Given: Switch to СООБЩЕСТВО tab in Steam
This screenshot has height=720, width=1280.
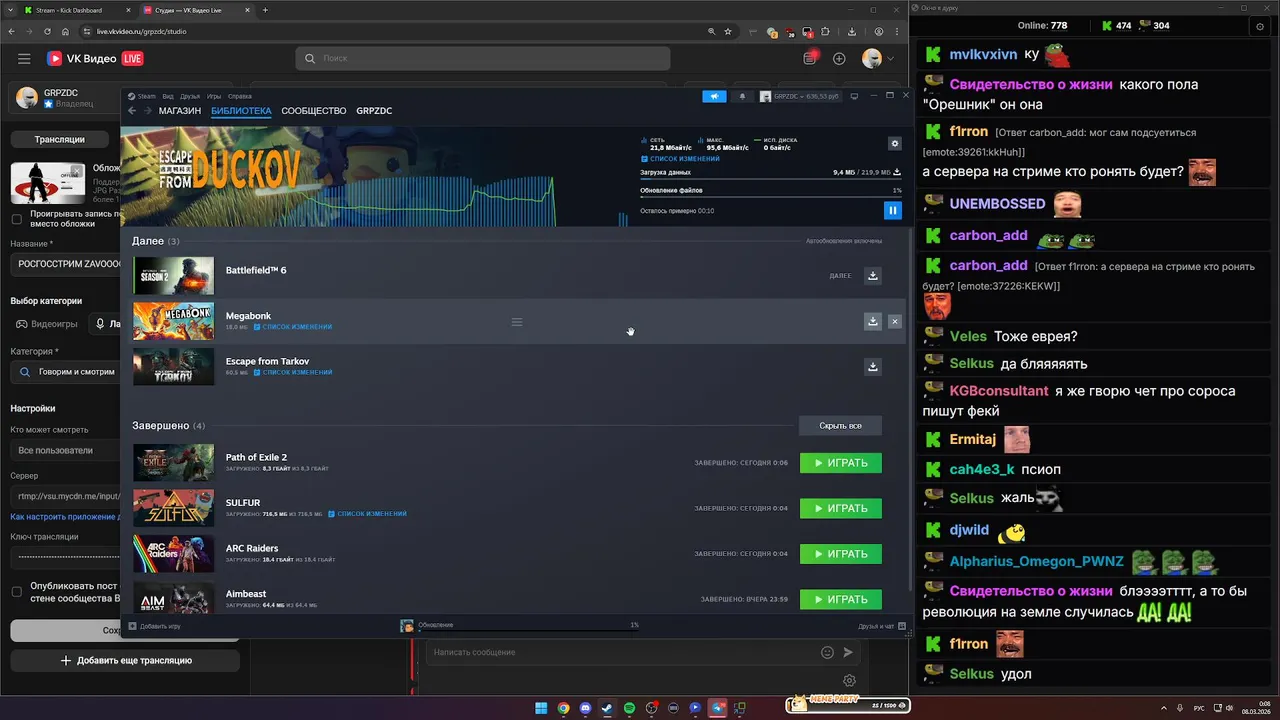Looking at the screenshot, I should 314,111.
